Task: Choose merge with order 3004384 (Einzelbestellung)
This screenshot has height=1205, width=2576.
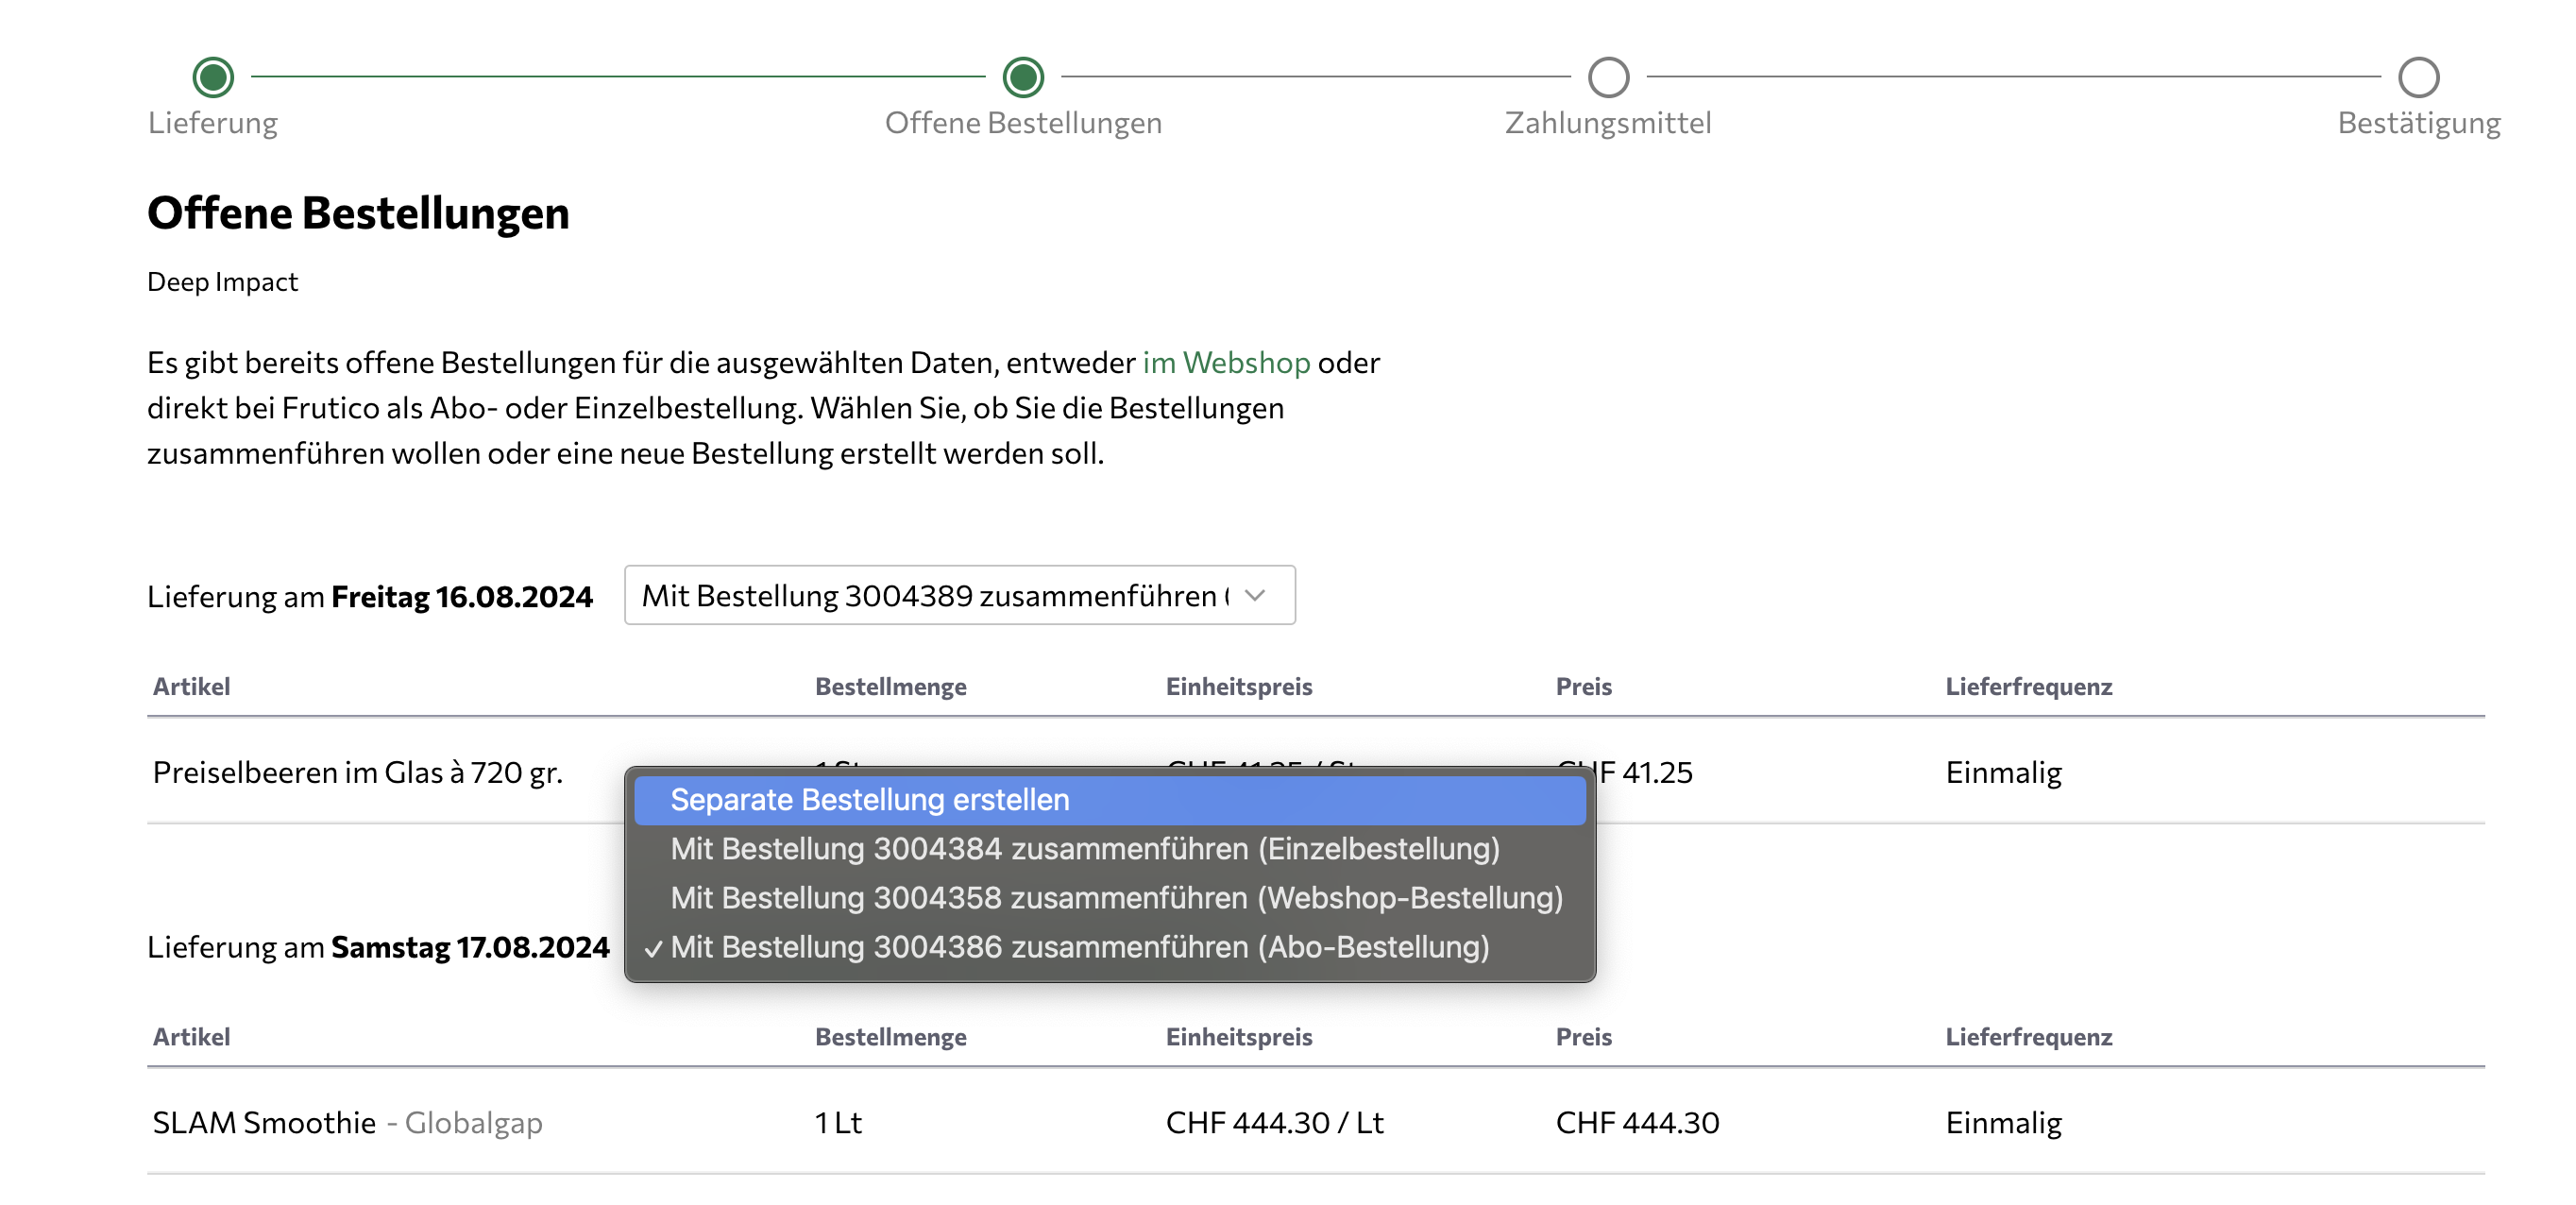Action: coord(1085,849)
